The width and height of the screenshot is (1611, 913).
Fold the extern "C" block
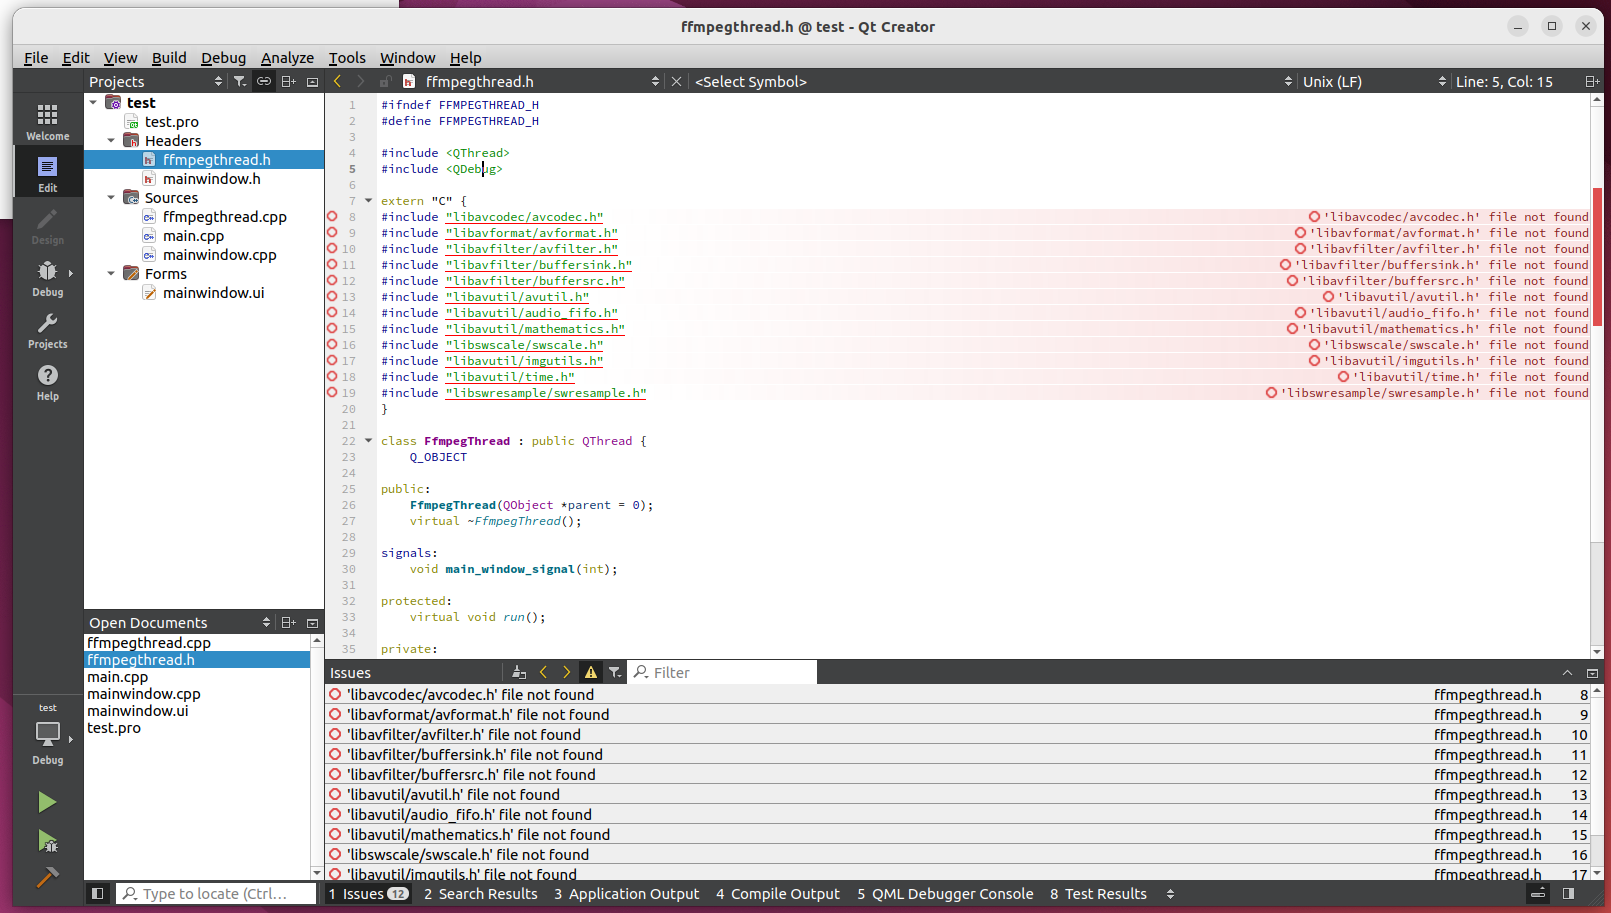[x=368, y=200]
